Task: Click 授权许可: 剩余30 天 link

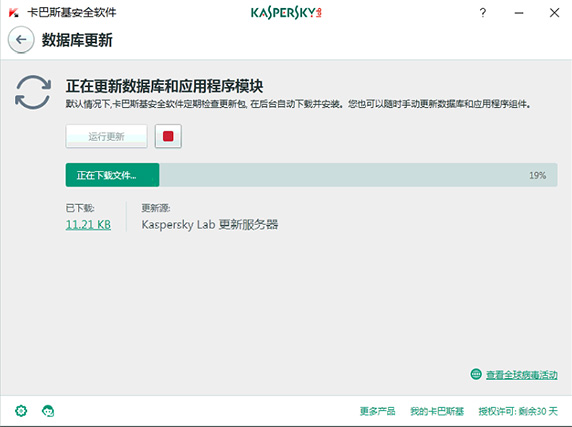Action: click(518, 411)
